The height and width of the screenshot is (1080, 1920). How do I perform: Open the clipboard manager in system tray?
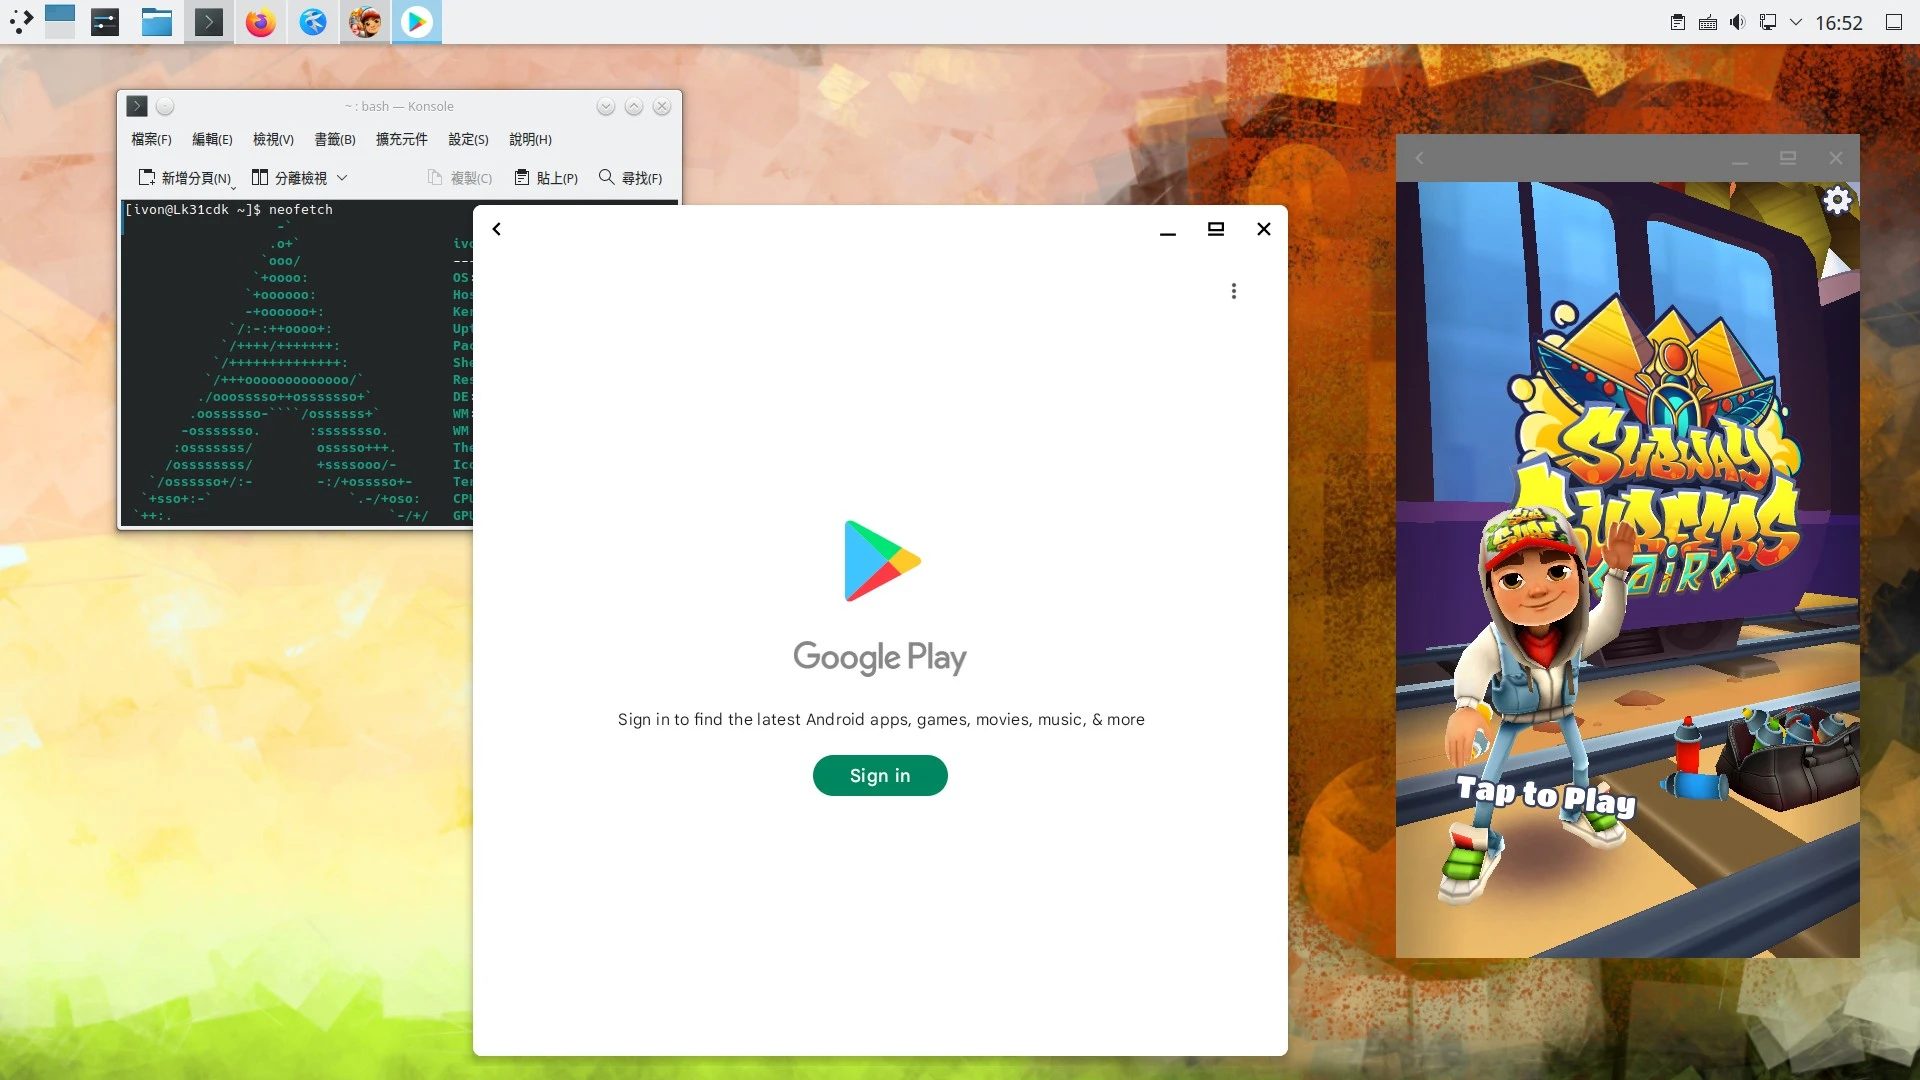[1677, 21]
